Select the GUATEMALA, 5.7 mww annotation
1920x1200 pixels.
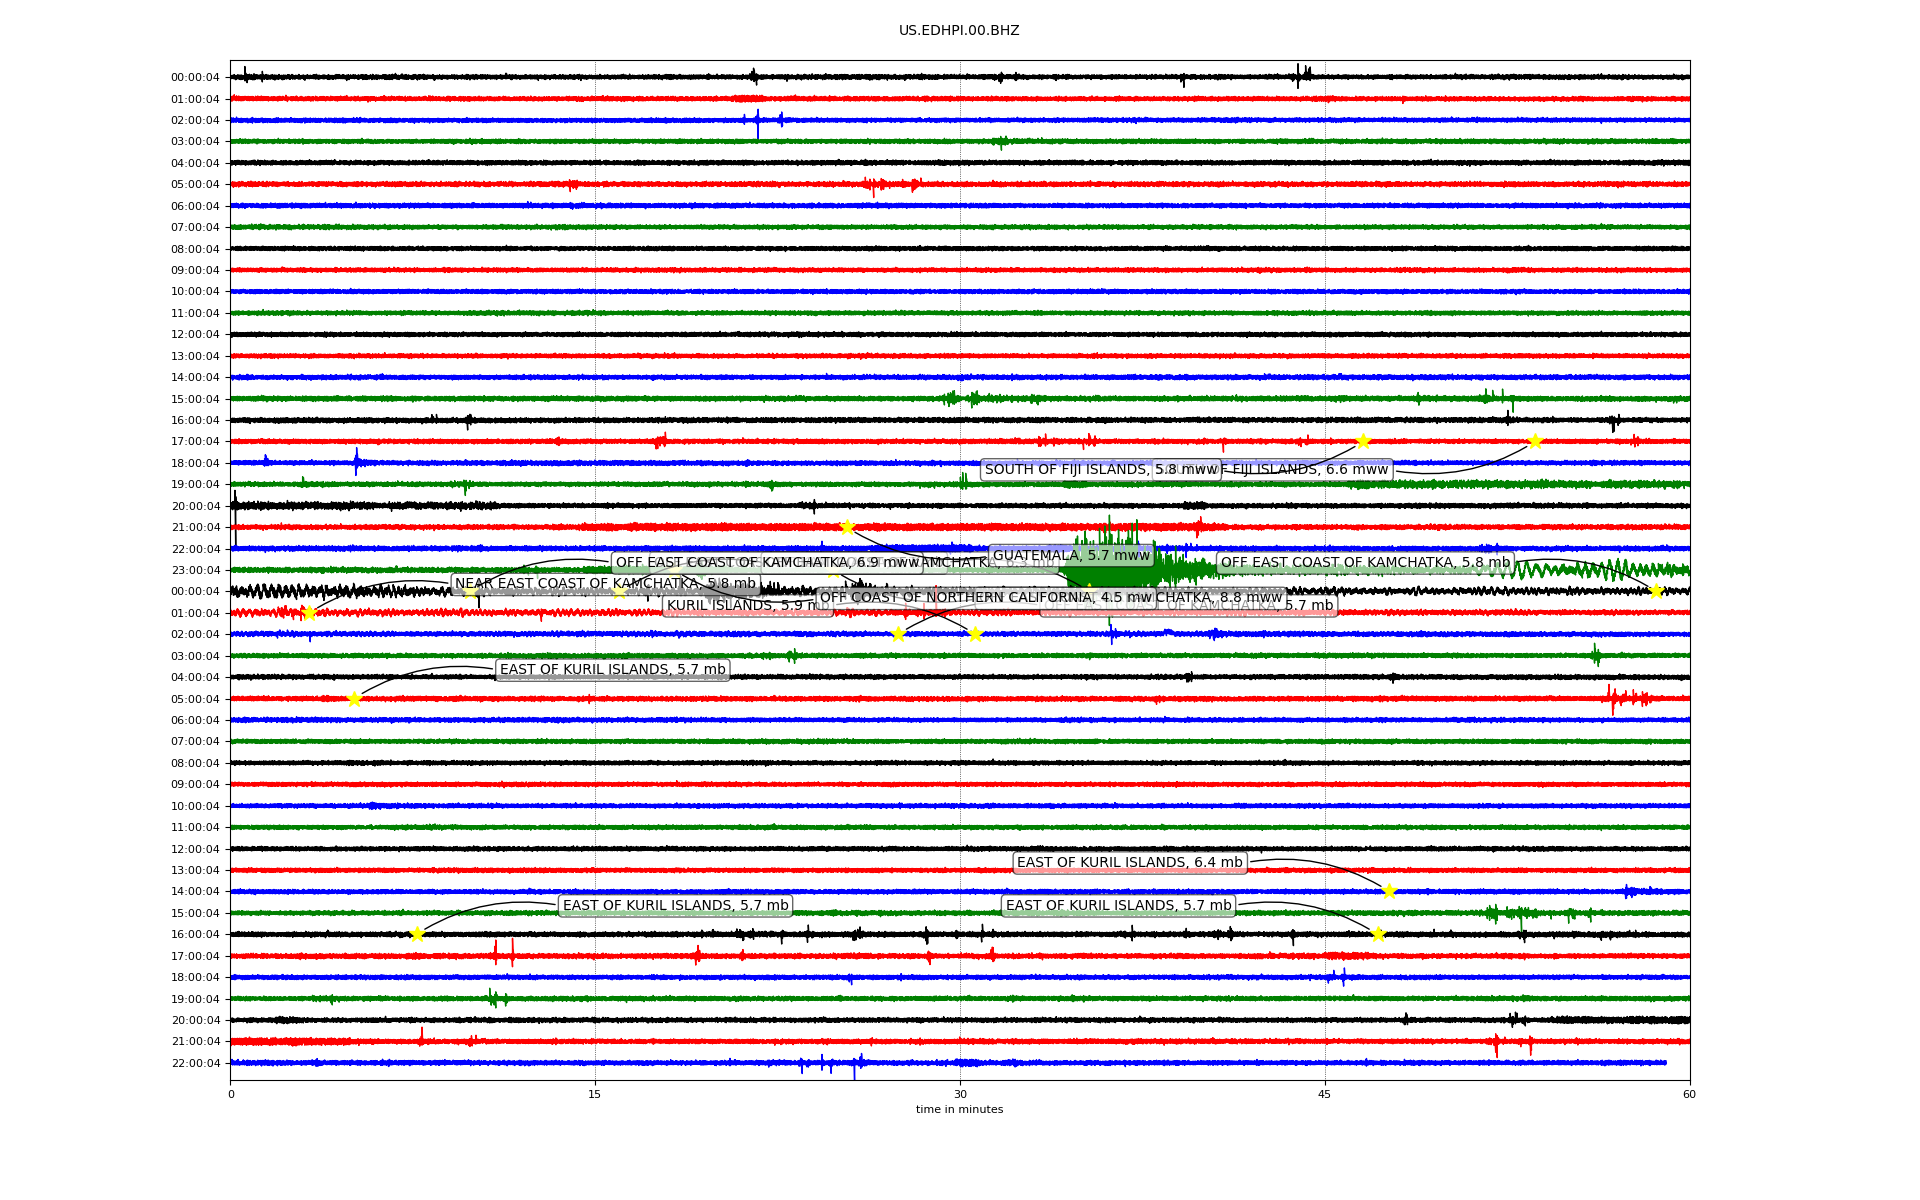1072,555
